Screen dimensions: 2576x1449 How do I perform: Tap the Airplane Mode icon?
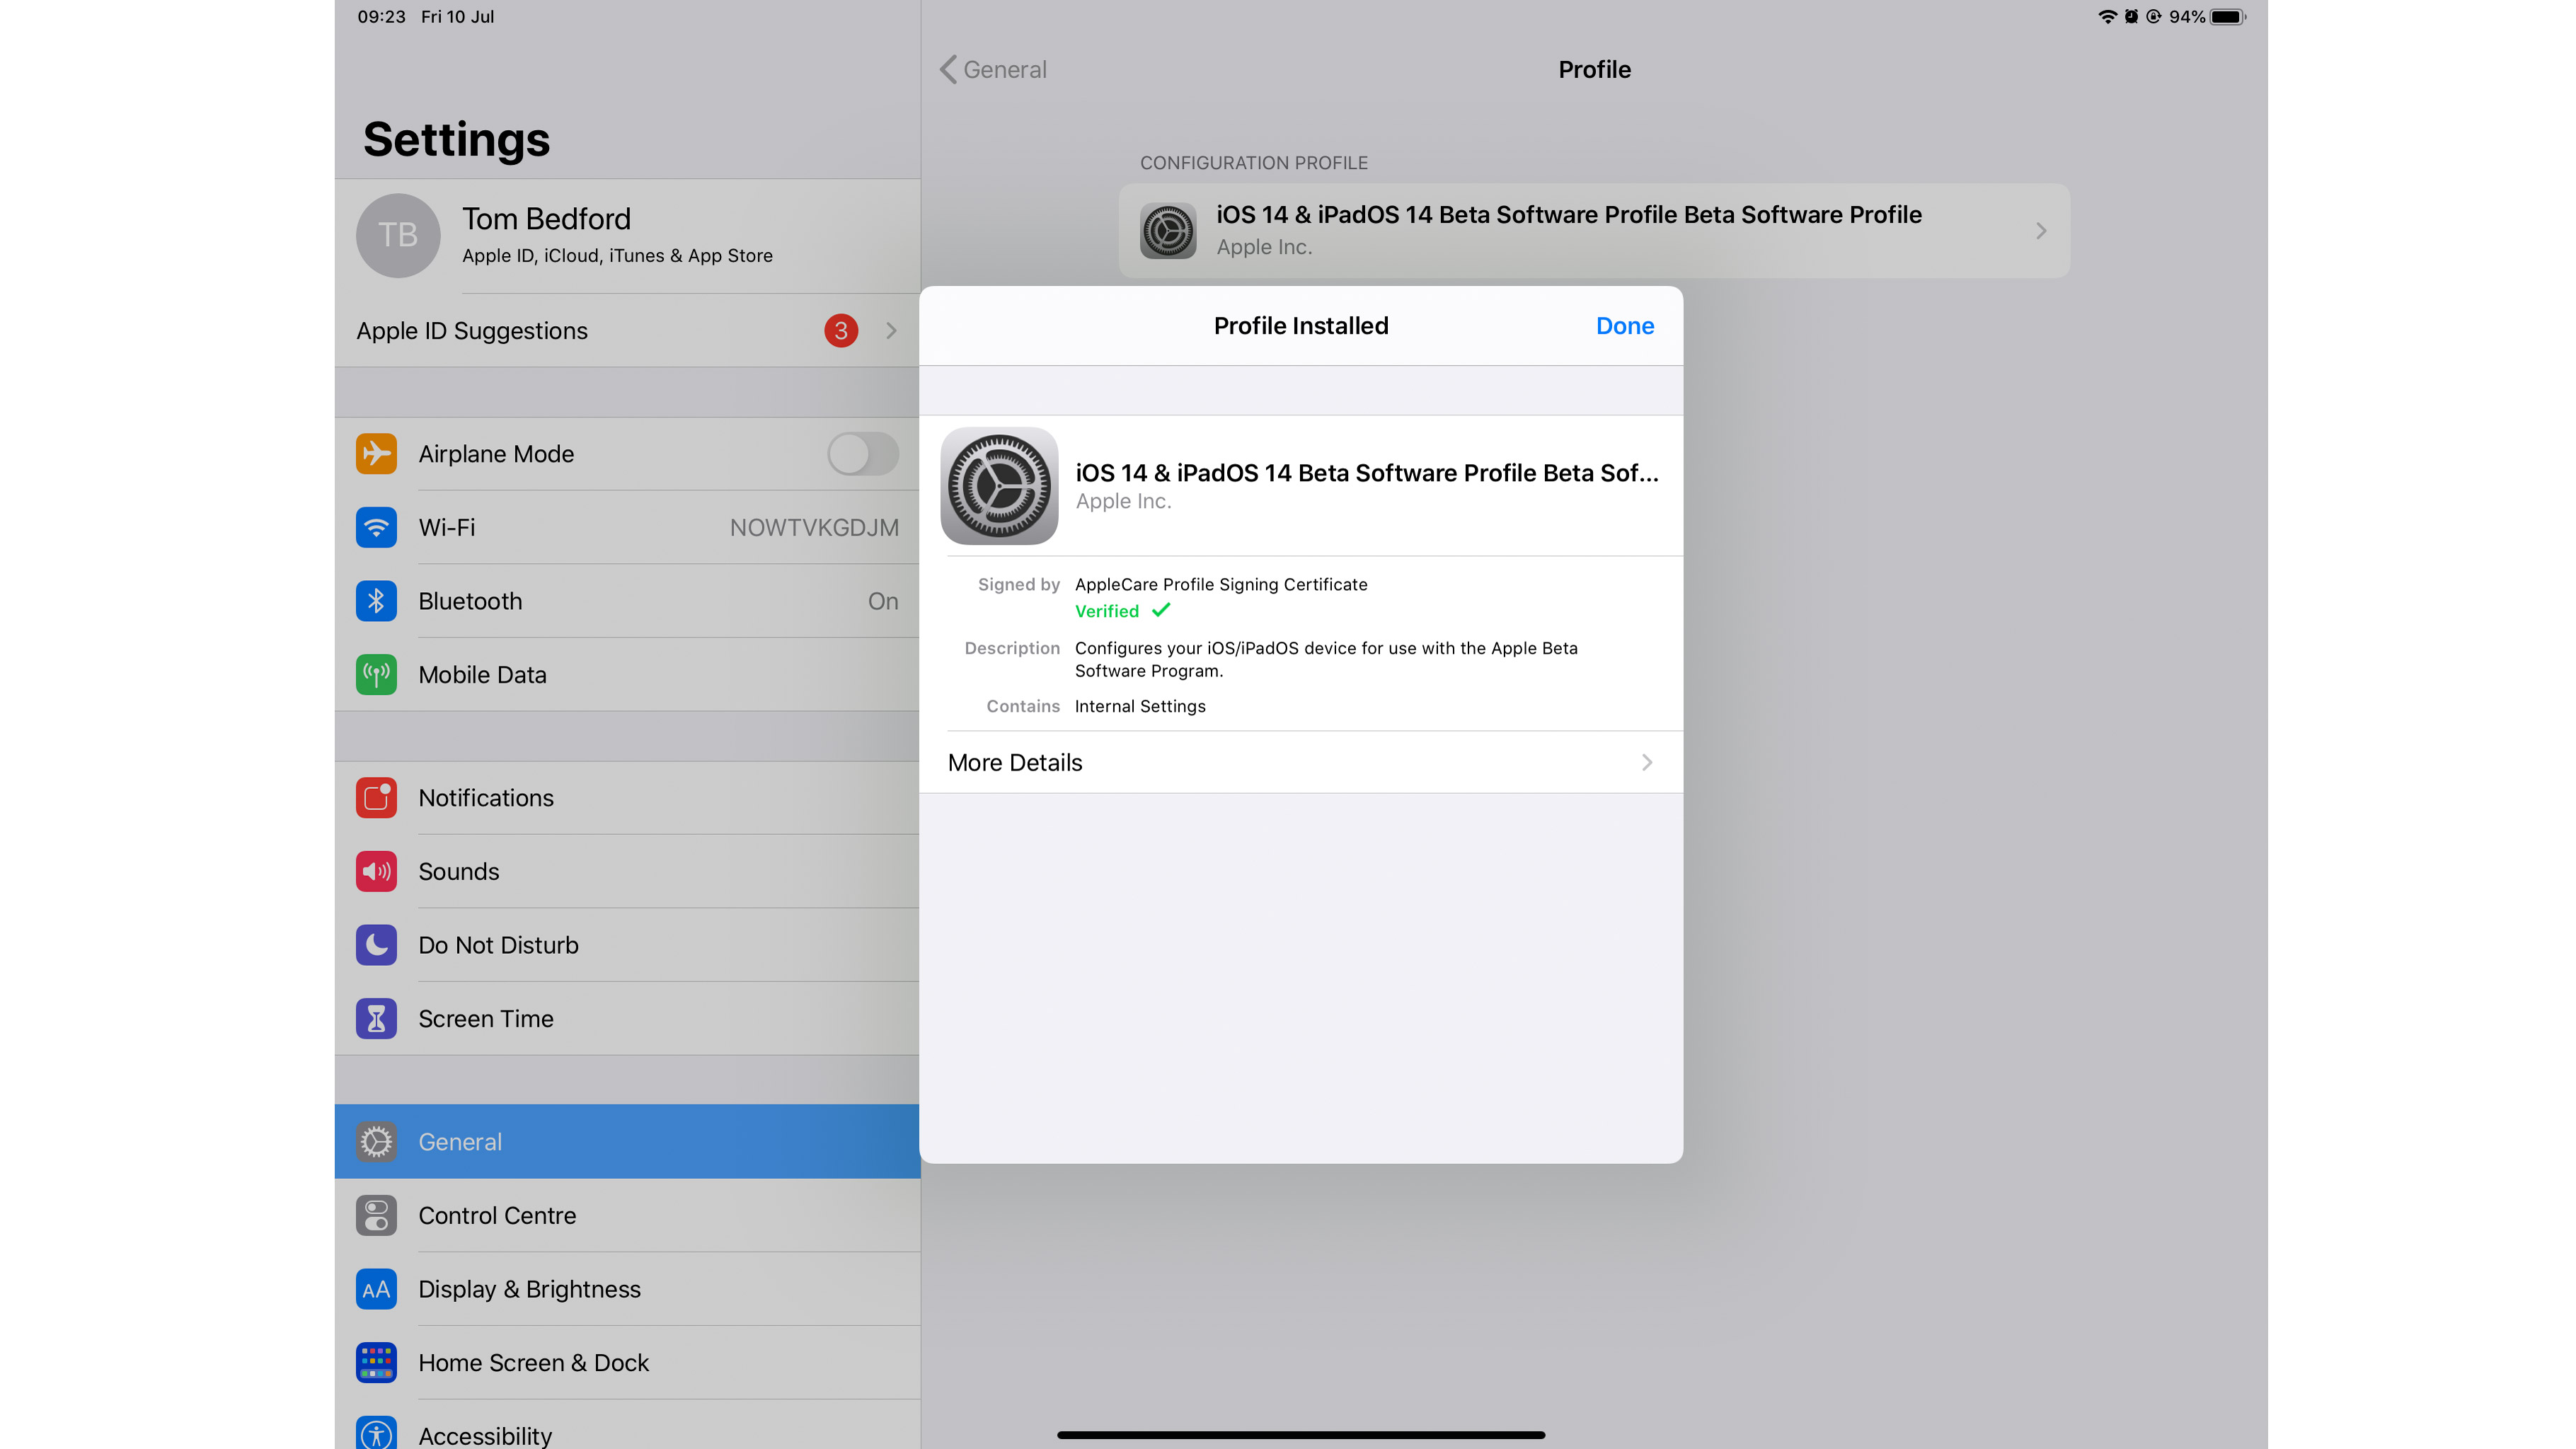pos(376,454)
